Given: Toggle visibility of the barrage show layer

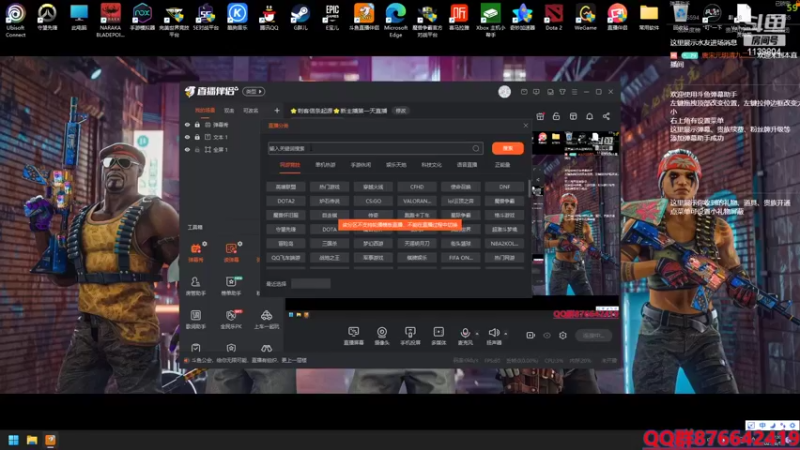Looking at the screenshot, I should click(187, 124).
